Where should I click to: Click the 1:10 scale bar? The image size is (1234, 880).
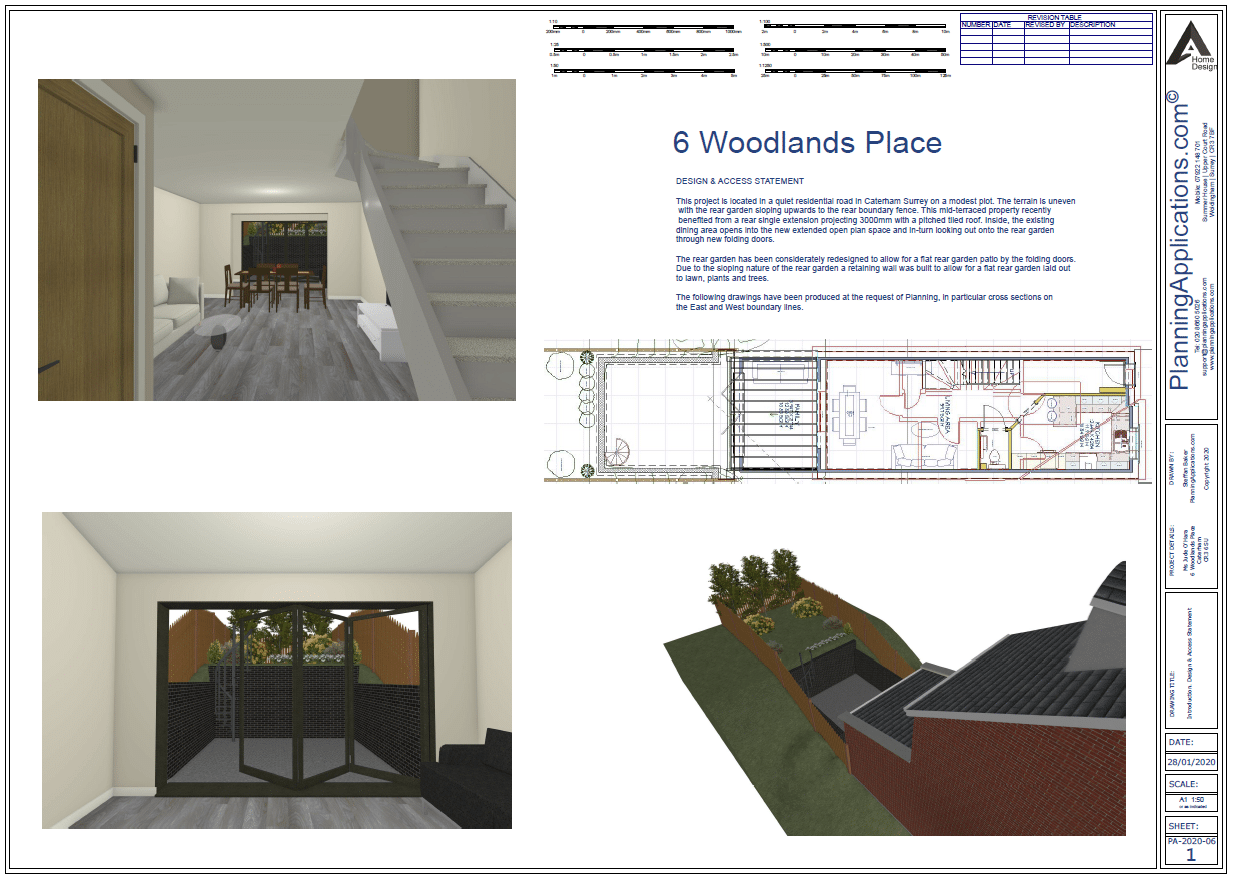point(645,27)
